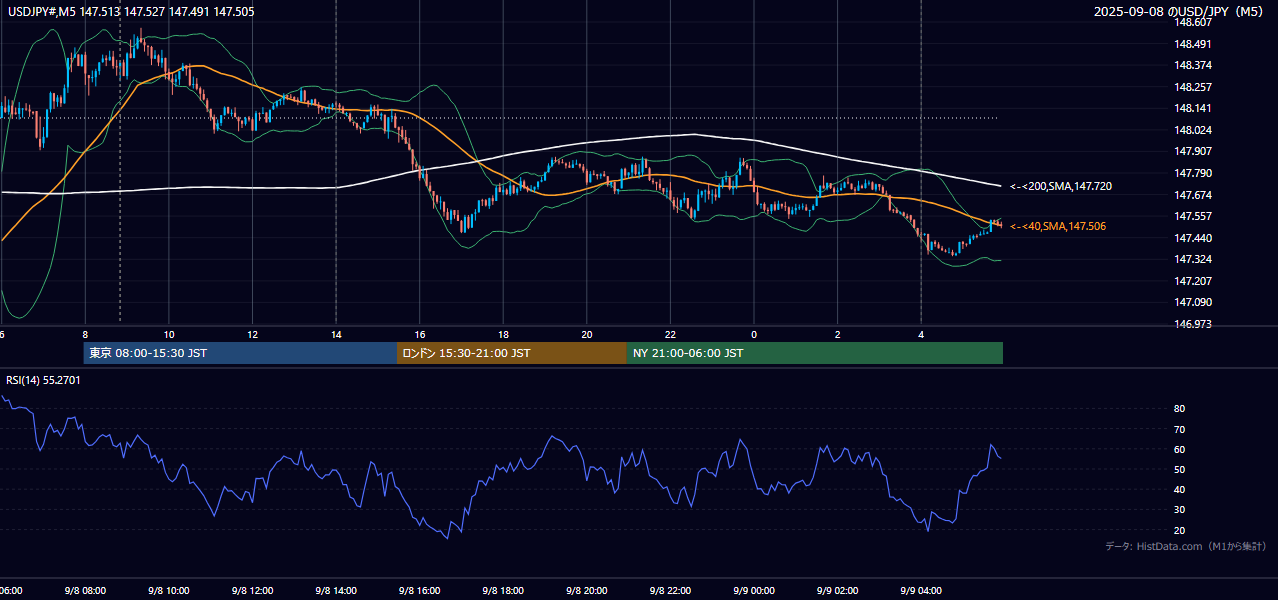The width and height of the screenshot is (1278, 600).
Task: Click price scale value 148.257
Action: click(1194, 87)
